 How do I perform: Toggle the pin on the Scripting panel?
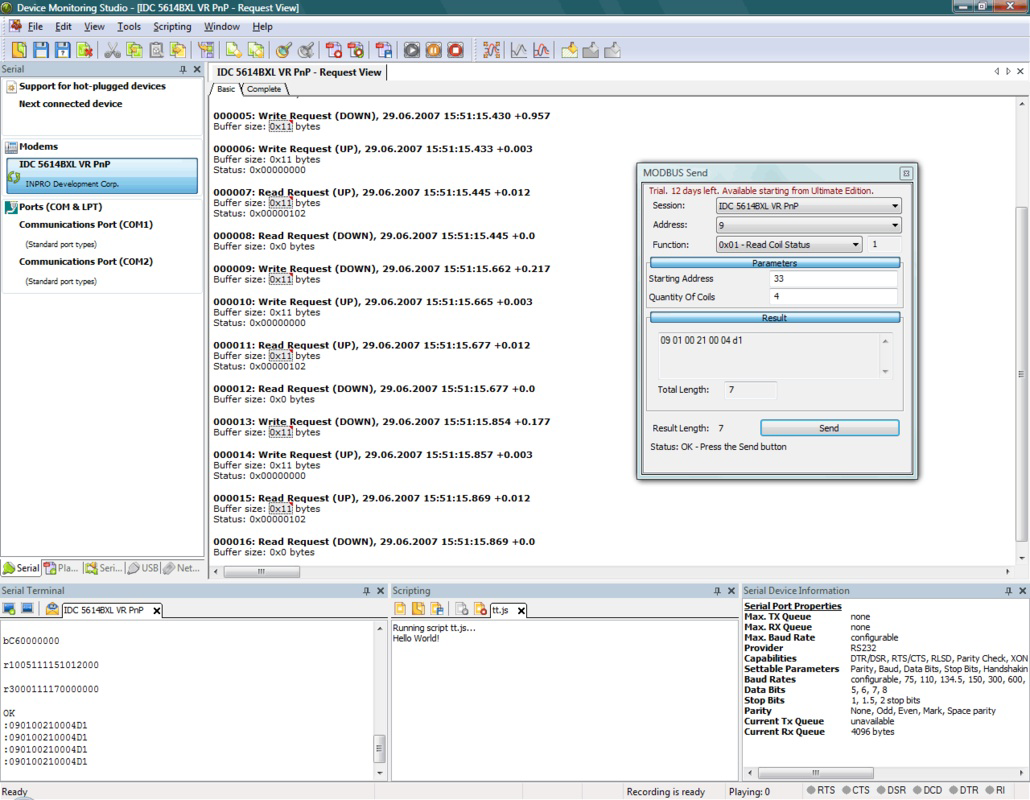click(x=717, y=590)
